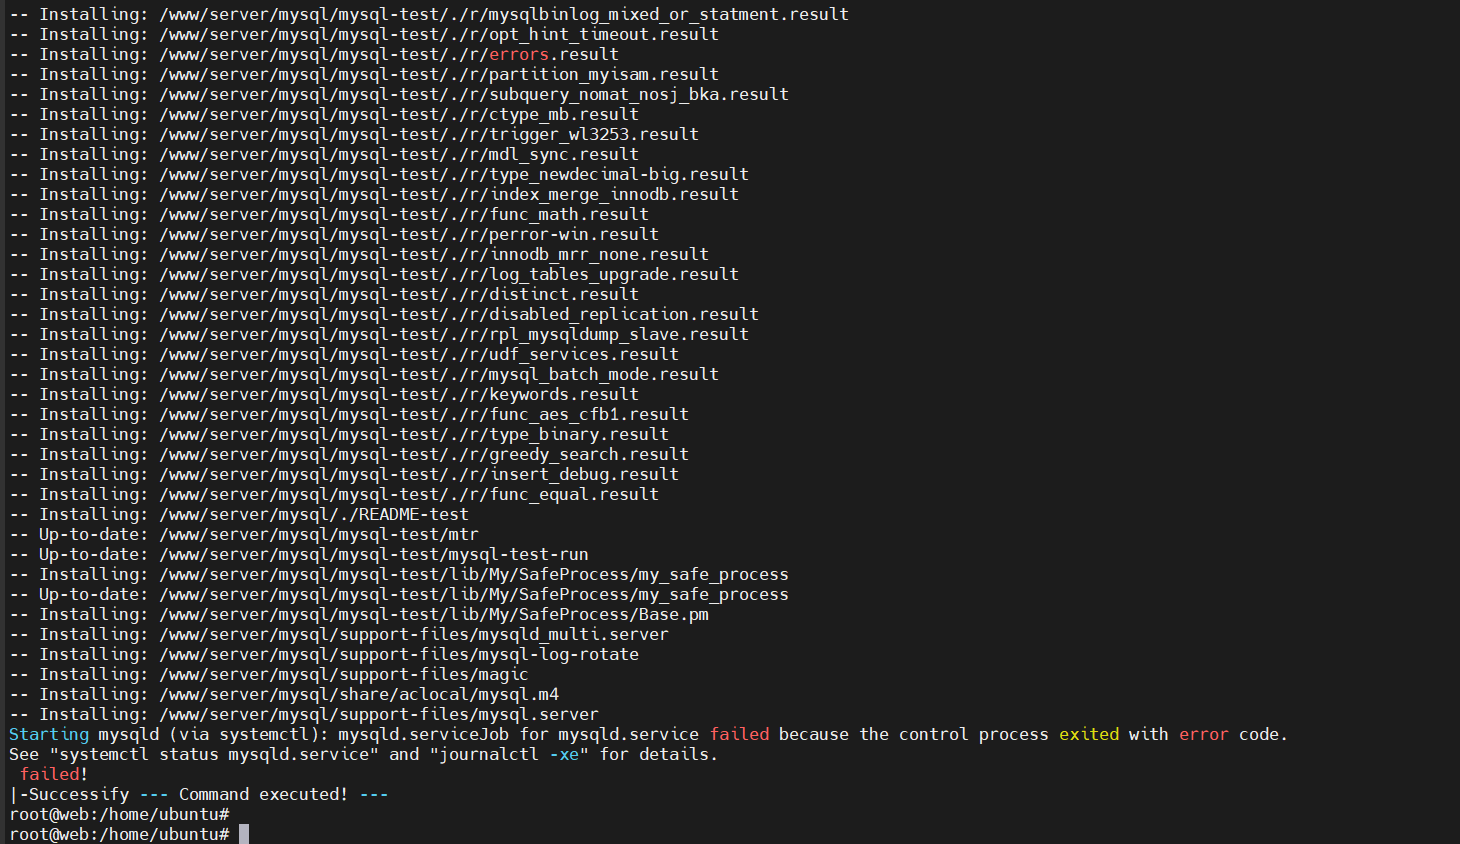
Task: Click the Up-to-date mysql-test-run line
Action: [x=373, y=554]
